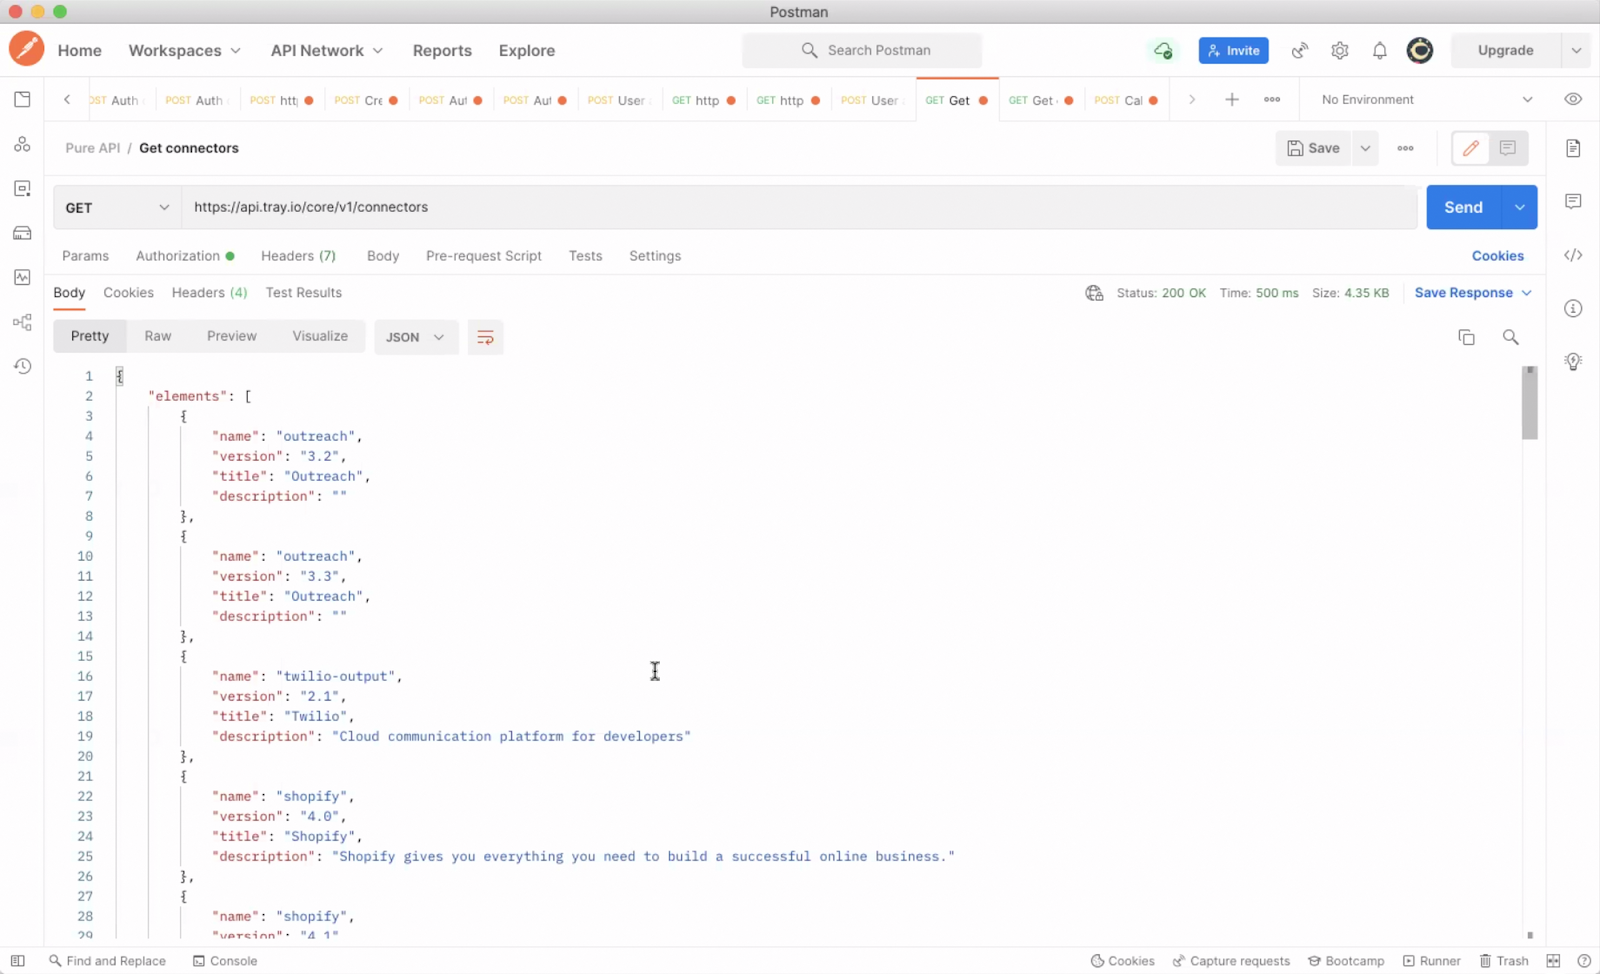The height and width of the screenshot is (974, 1600).
Task: Open the more actions menu beside Save
Action: (1406, 148)
